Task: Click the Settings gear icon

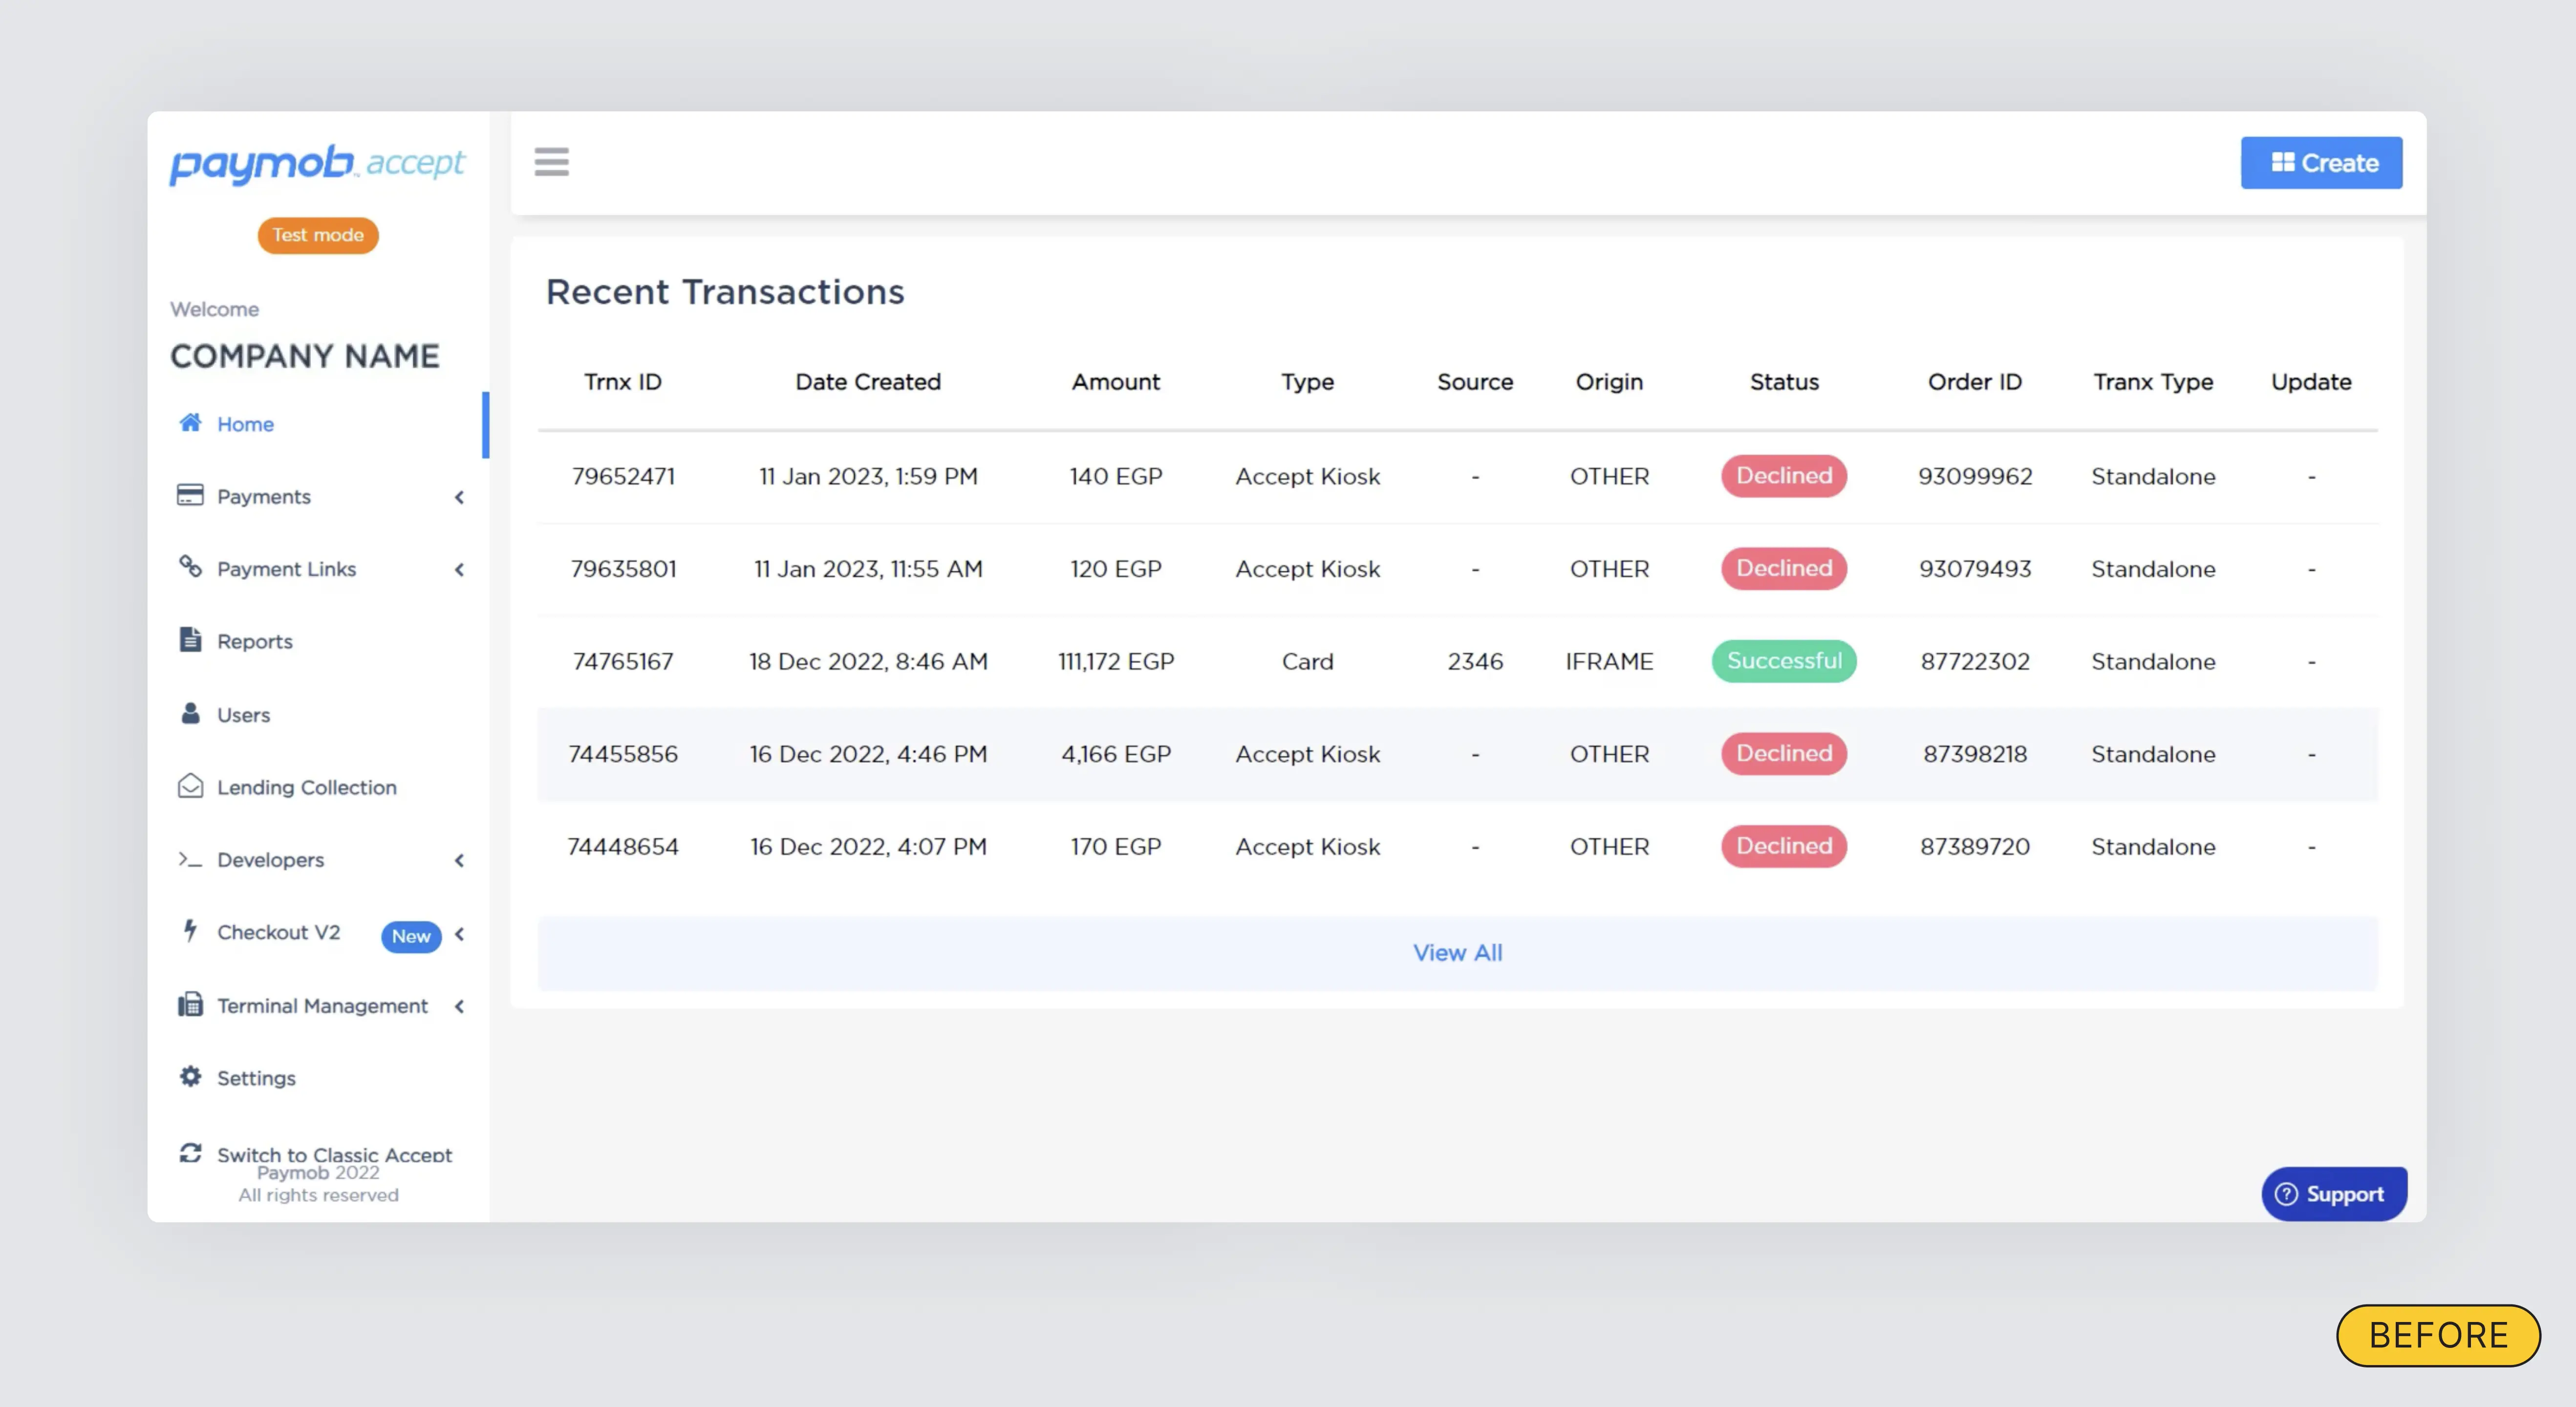Action: (x=190, y=1077)
